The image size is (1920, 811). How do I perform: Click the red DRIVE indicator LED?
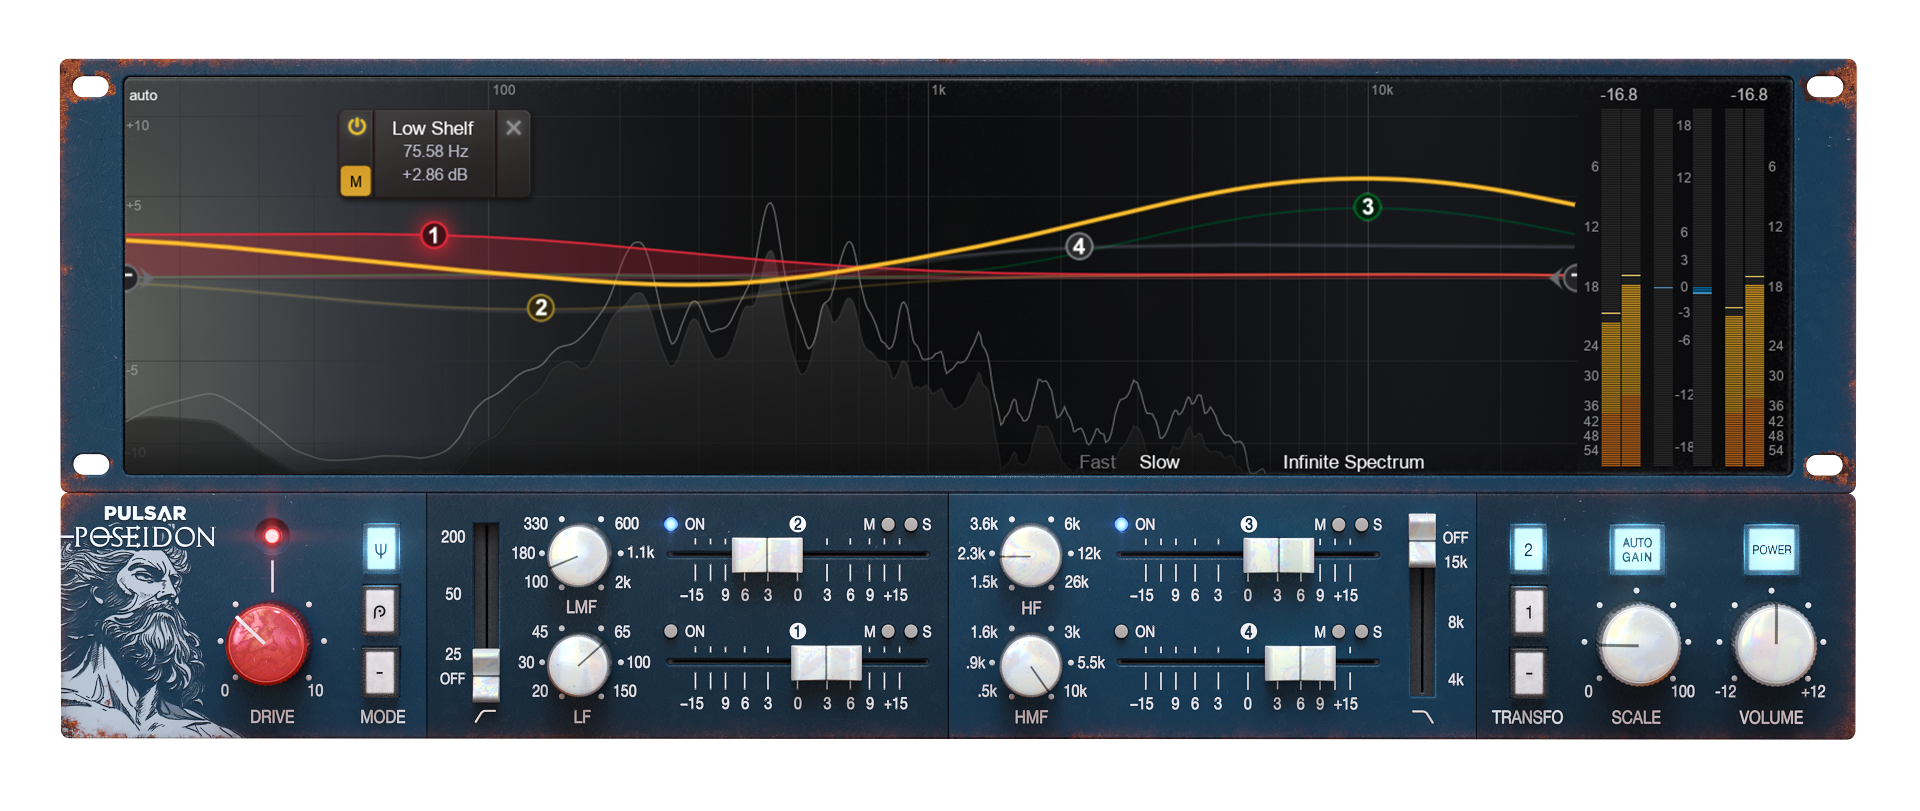pos(271,535)
